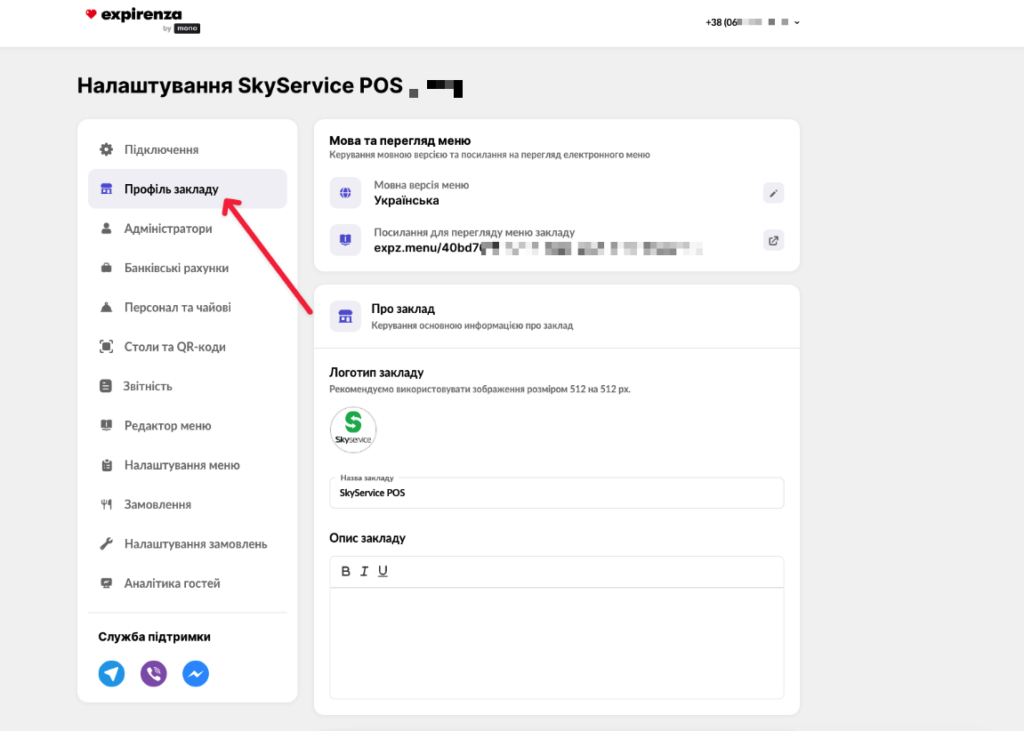
Task: Open Telegram support chat icon
Action: click(112, 674)
